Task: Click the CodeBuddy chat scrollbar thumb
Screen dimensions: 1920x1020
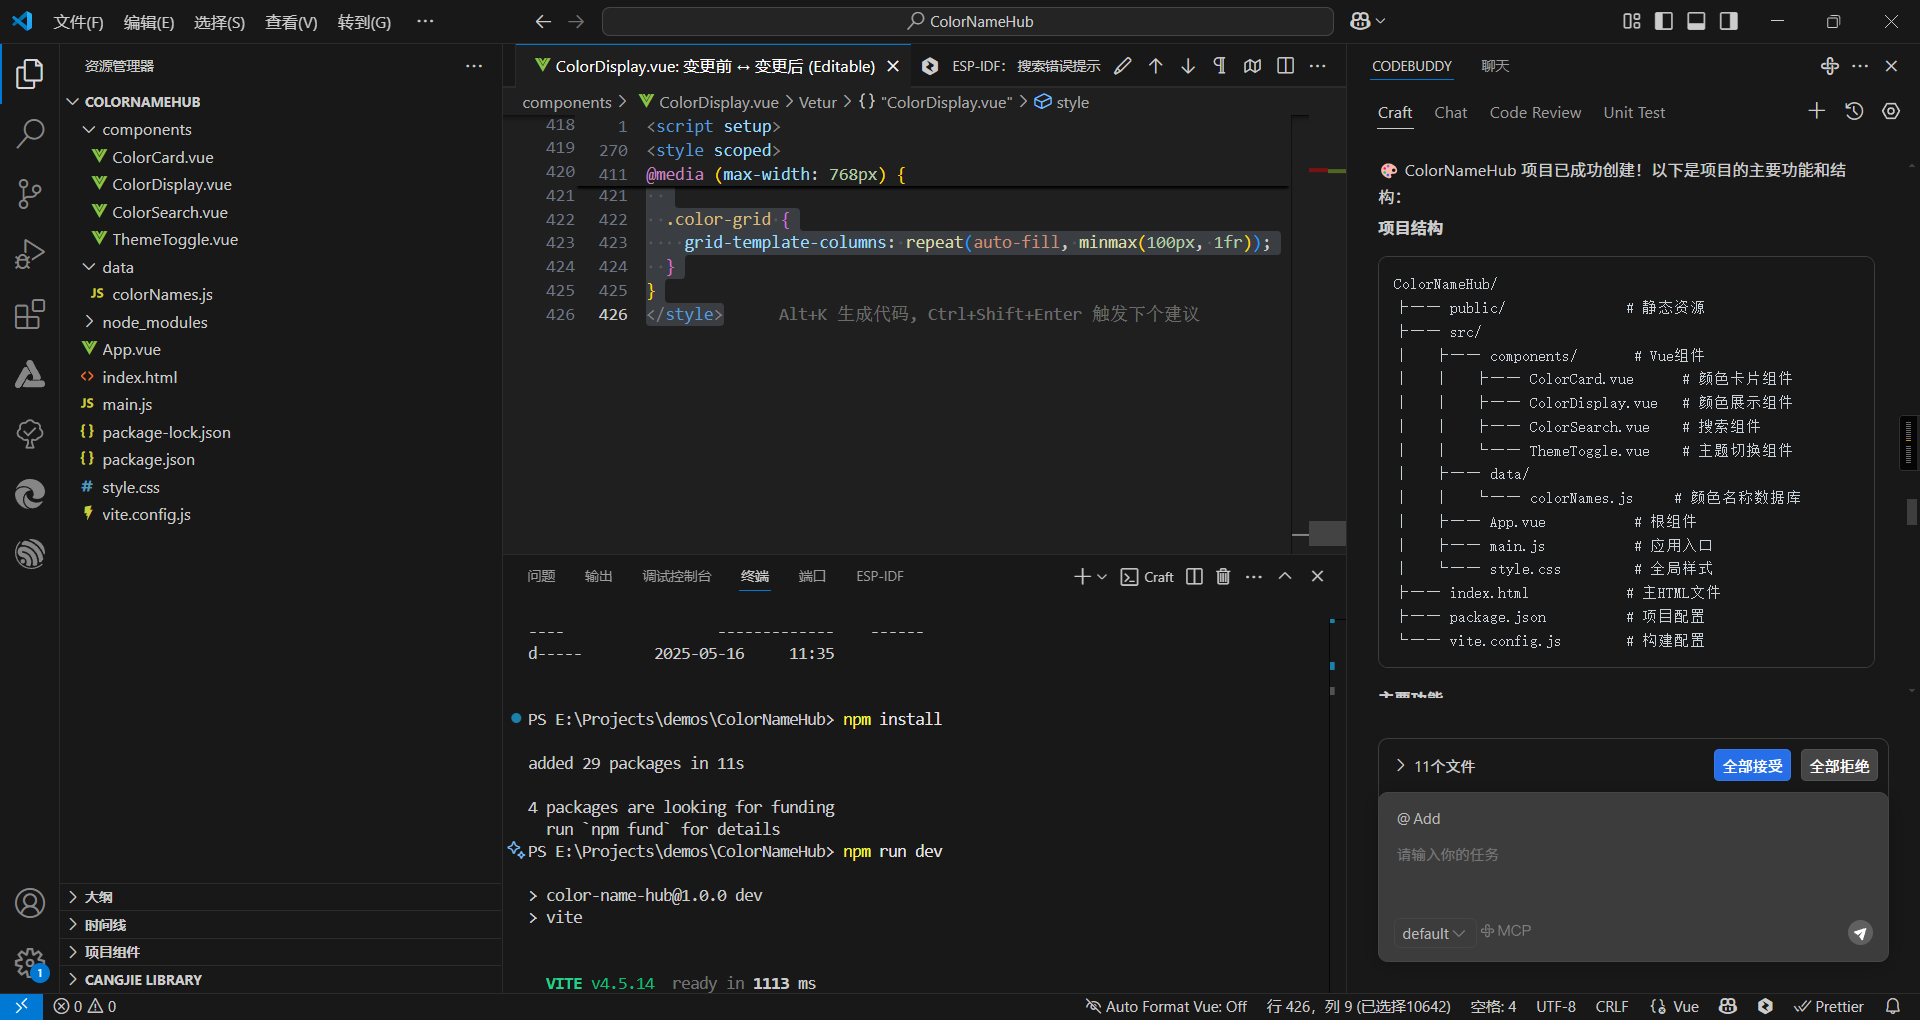Action: tap(1912, 512)
